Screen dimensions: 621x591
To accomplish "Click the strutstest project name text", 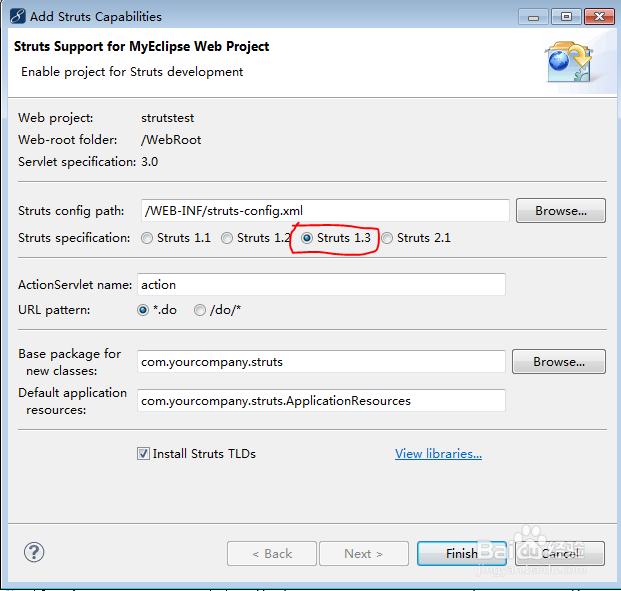I will [x=168, y=118].
